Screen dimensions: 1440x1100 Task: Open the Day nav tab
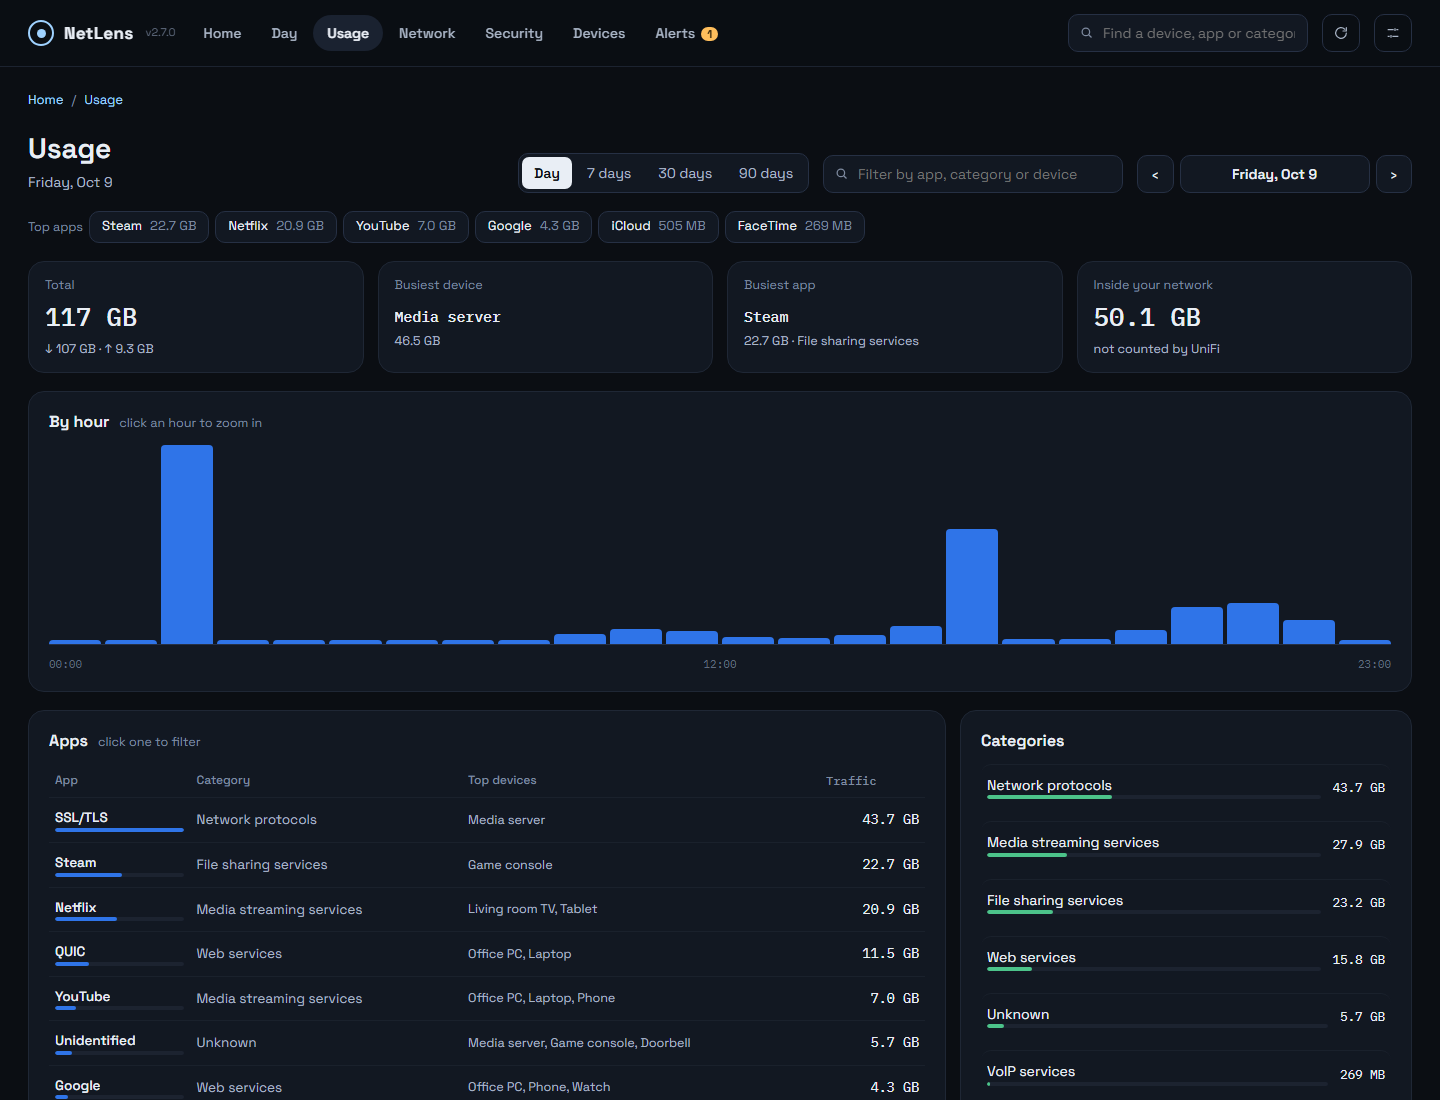click(x=284, y=33)
